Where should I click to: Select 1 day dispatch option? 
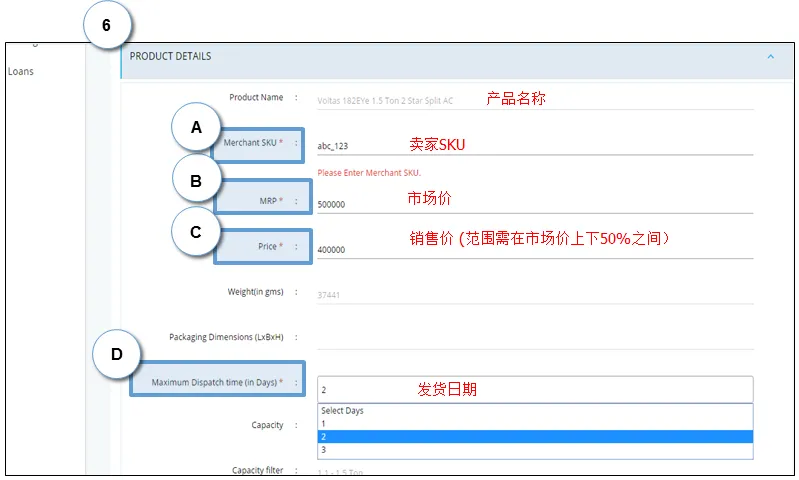click(535, 423)
